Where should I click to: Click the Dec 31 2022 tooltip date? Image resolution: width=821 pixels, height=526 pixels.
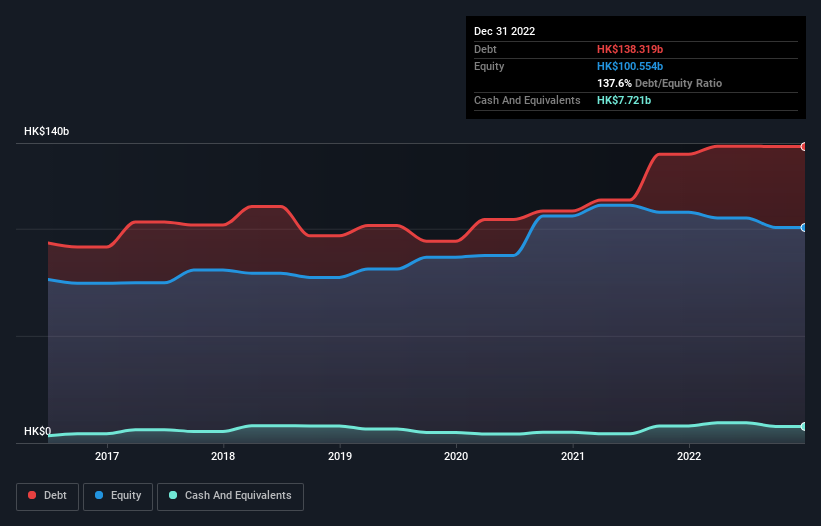(x=504, y=31)
